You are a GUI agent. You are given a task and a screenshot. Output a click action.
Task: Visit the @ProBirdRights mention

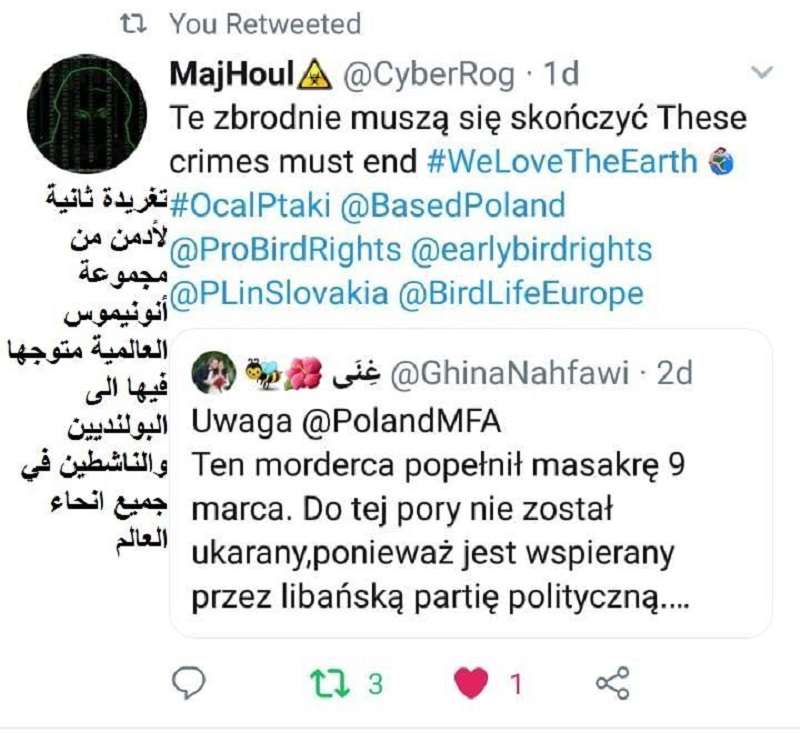(285, 249)
